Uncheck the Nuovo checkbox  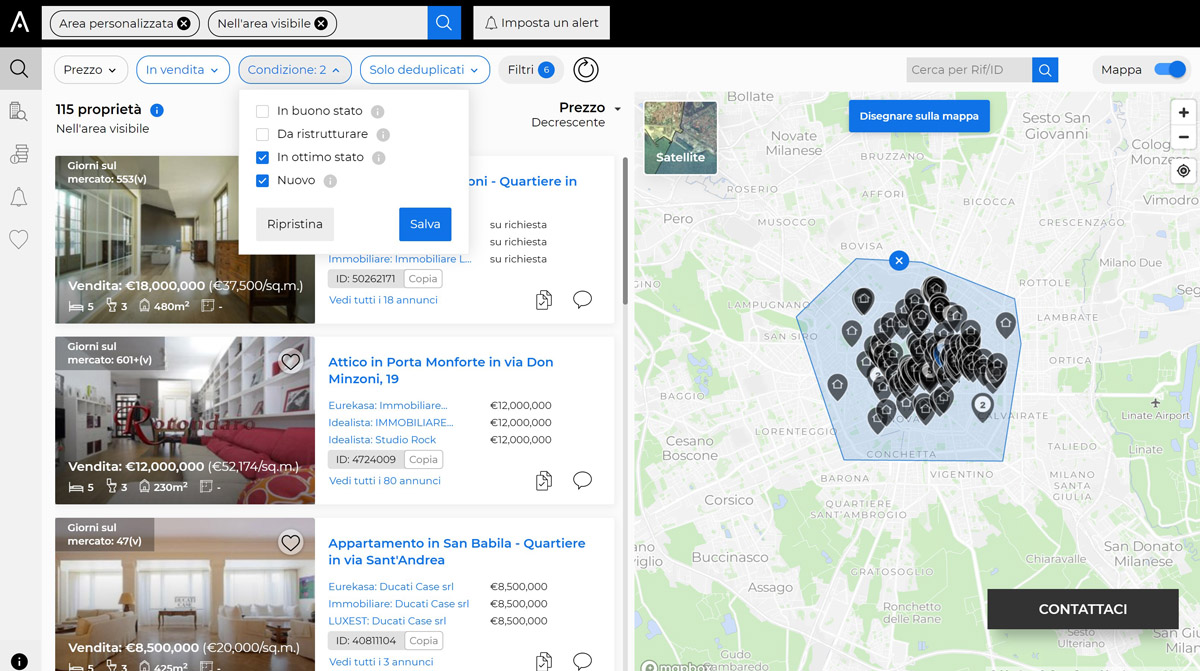coord(263,180)
